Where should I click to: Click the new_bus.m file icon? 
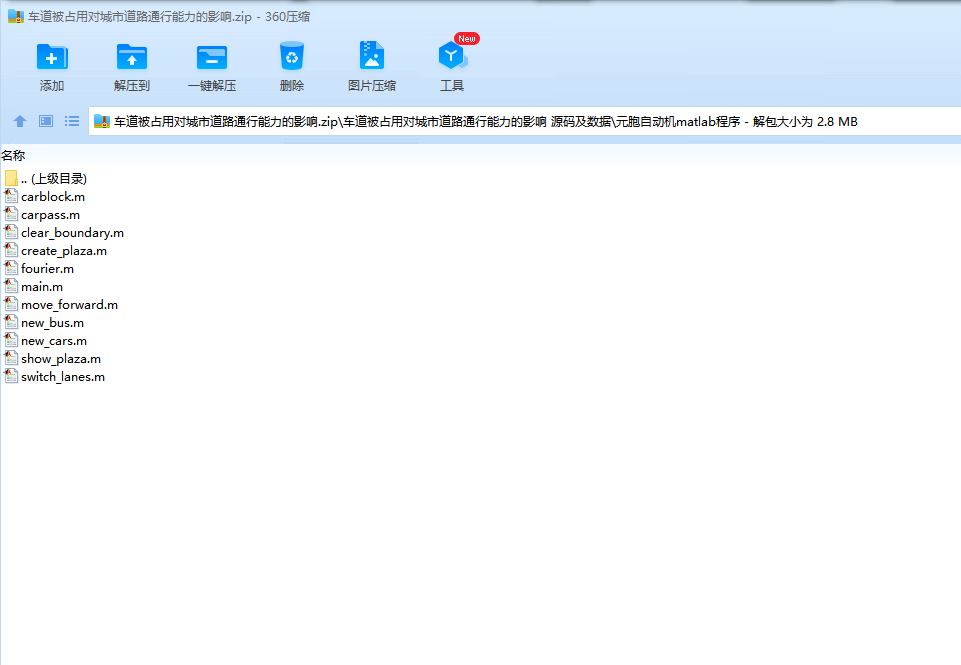point(11,322)
